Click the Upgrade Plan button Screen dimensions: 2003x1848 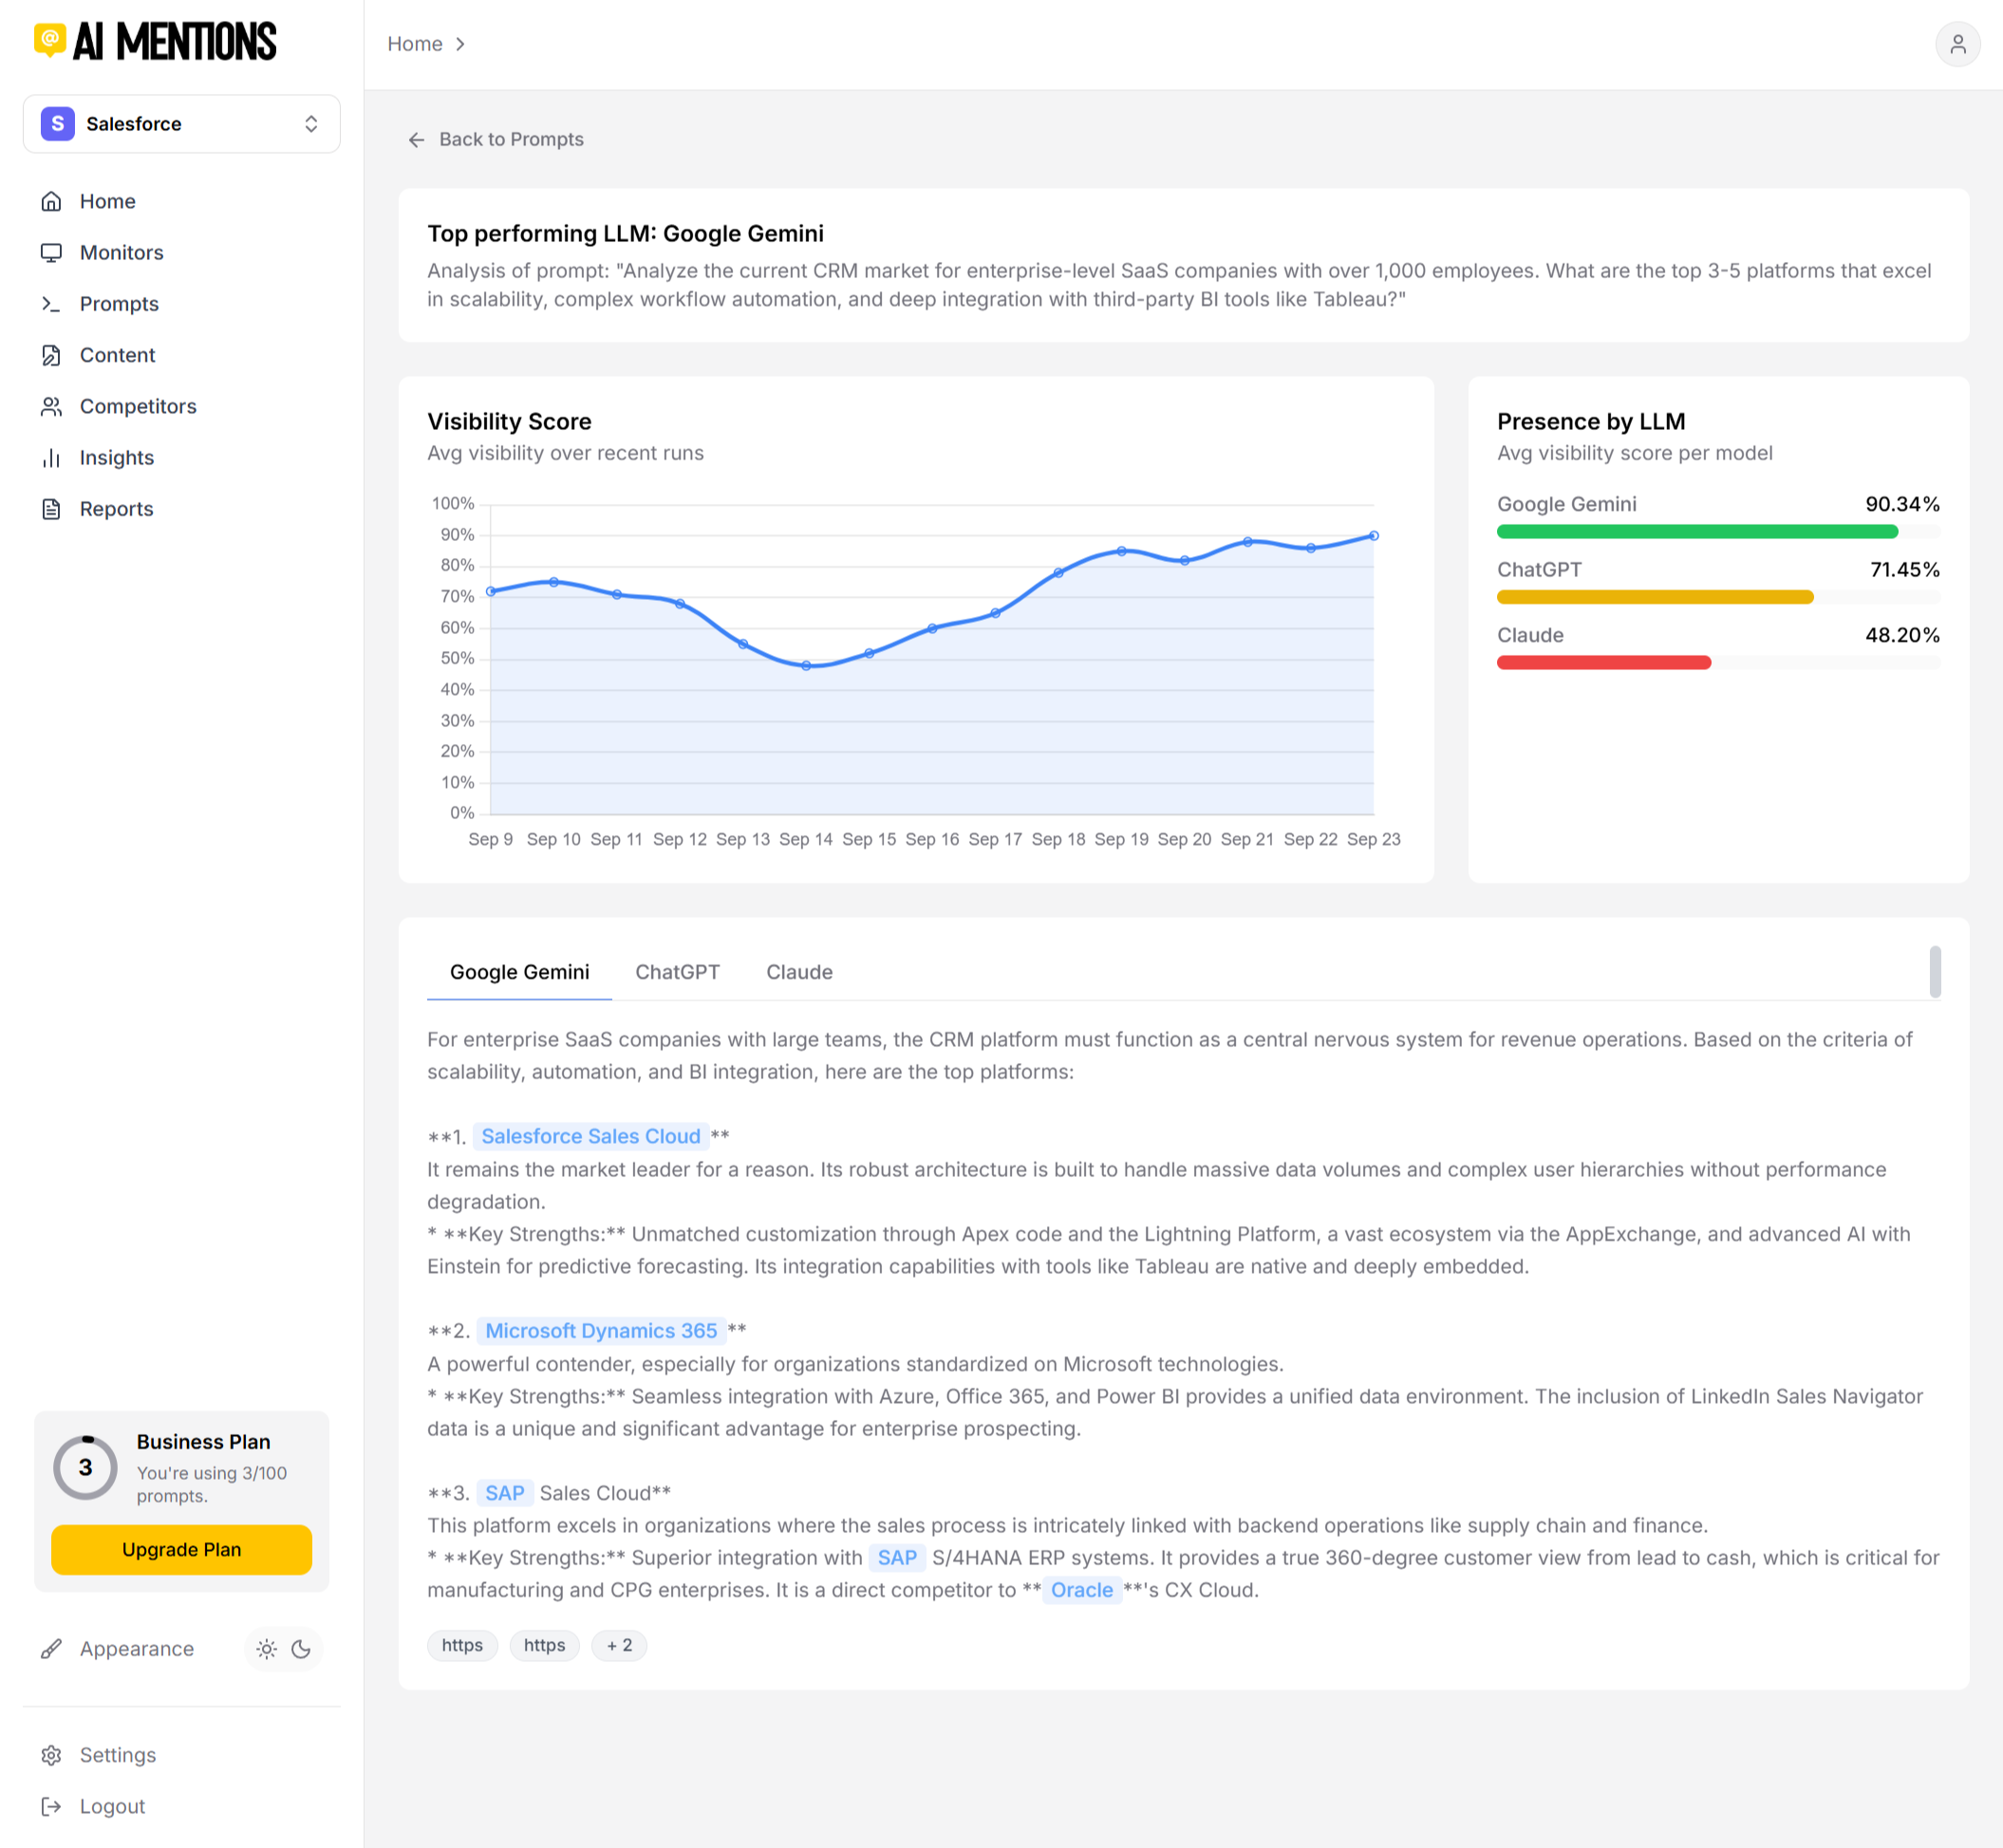(x=181, y=1549)
